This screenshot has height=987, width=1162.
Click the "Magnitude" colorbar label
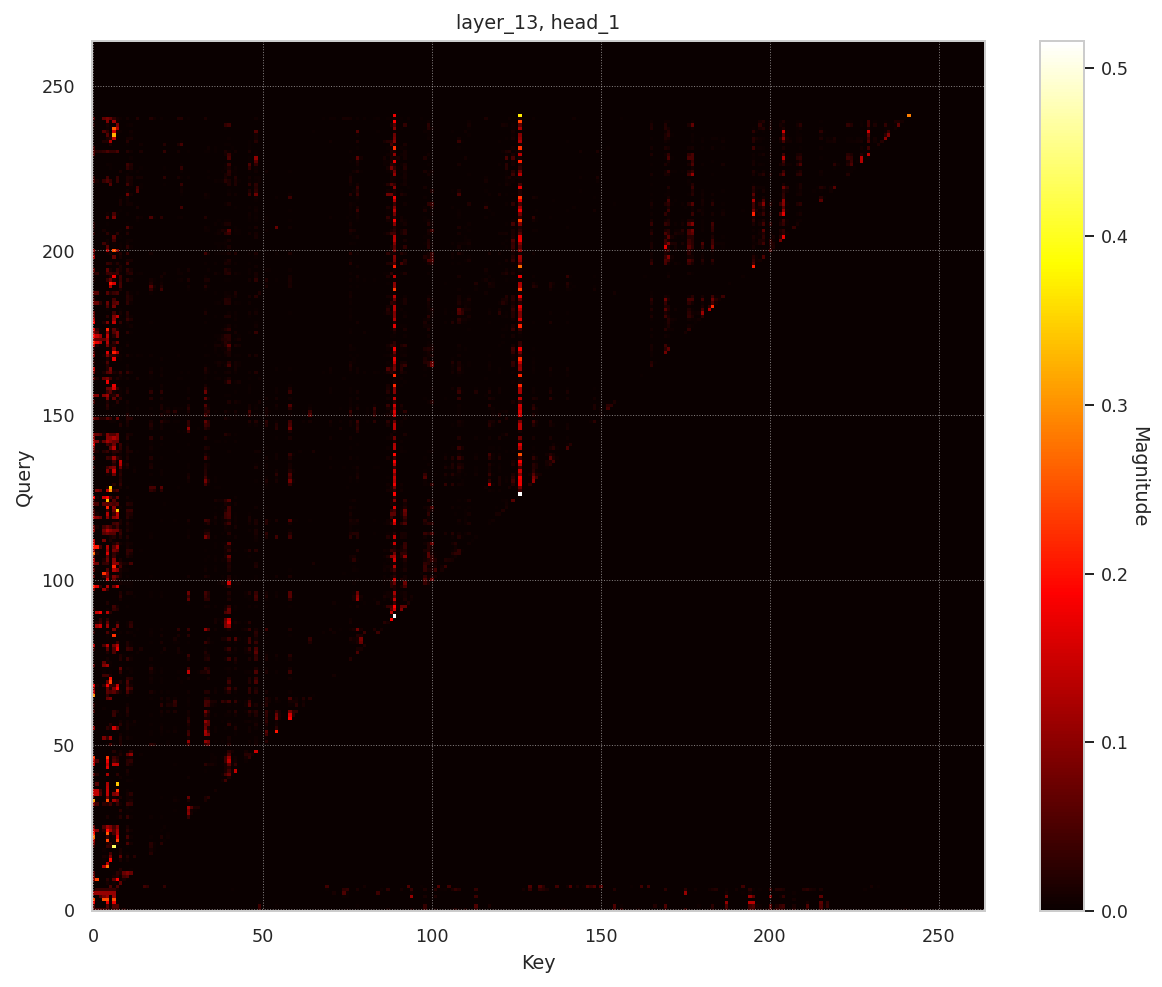pos(1140,476)
